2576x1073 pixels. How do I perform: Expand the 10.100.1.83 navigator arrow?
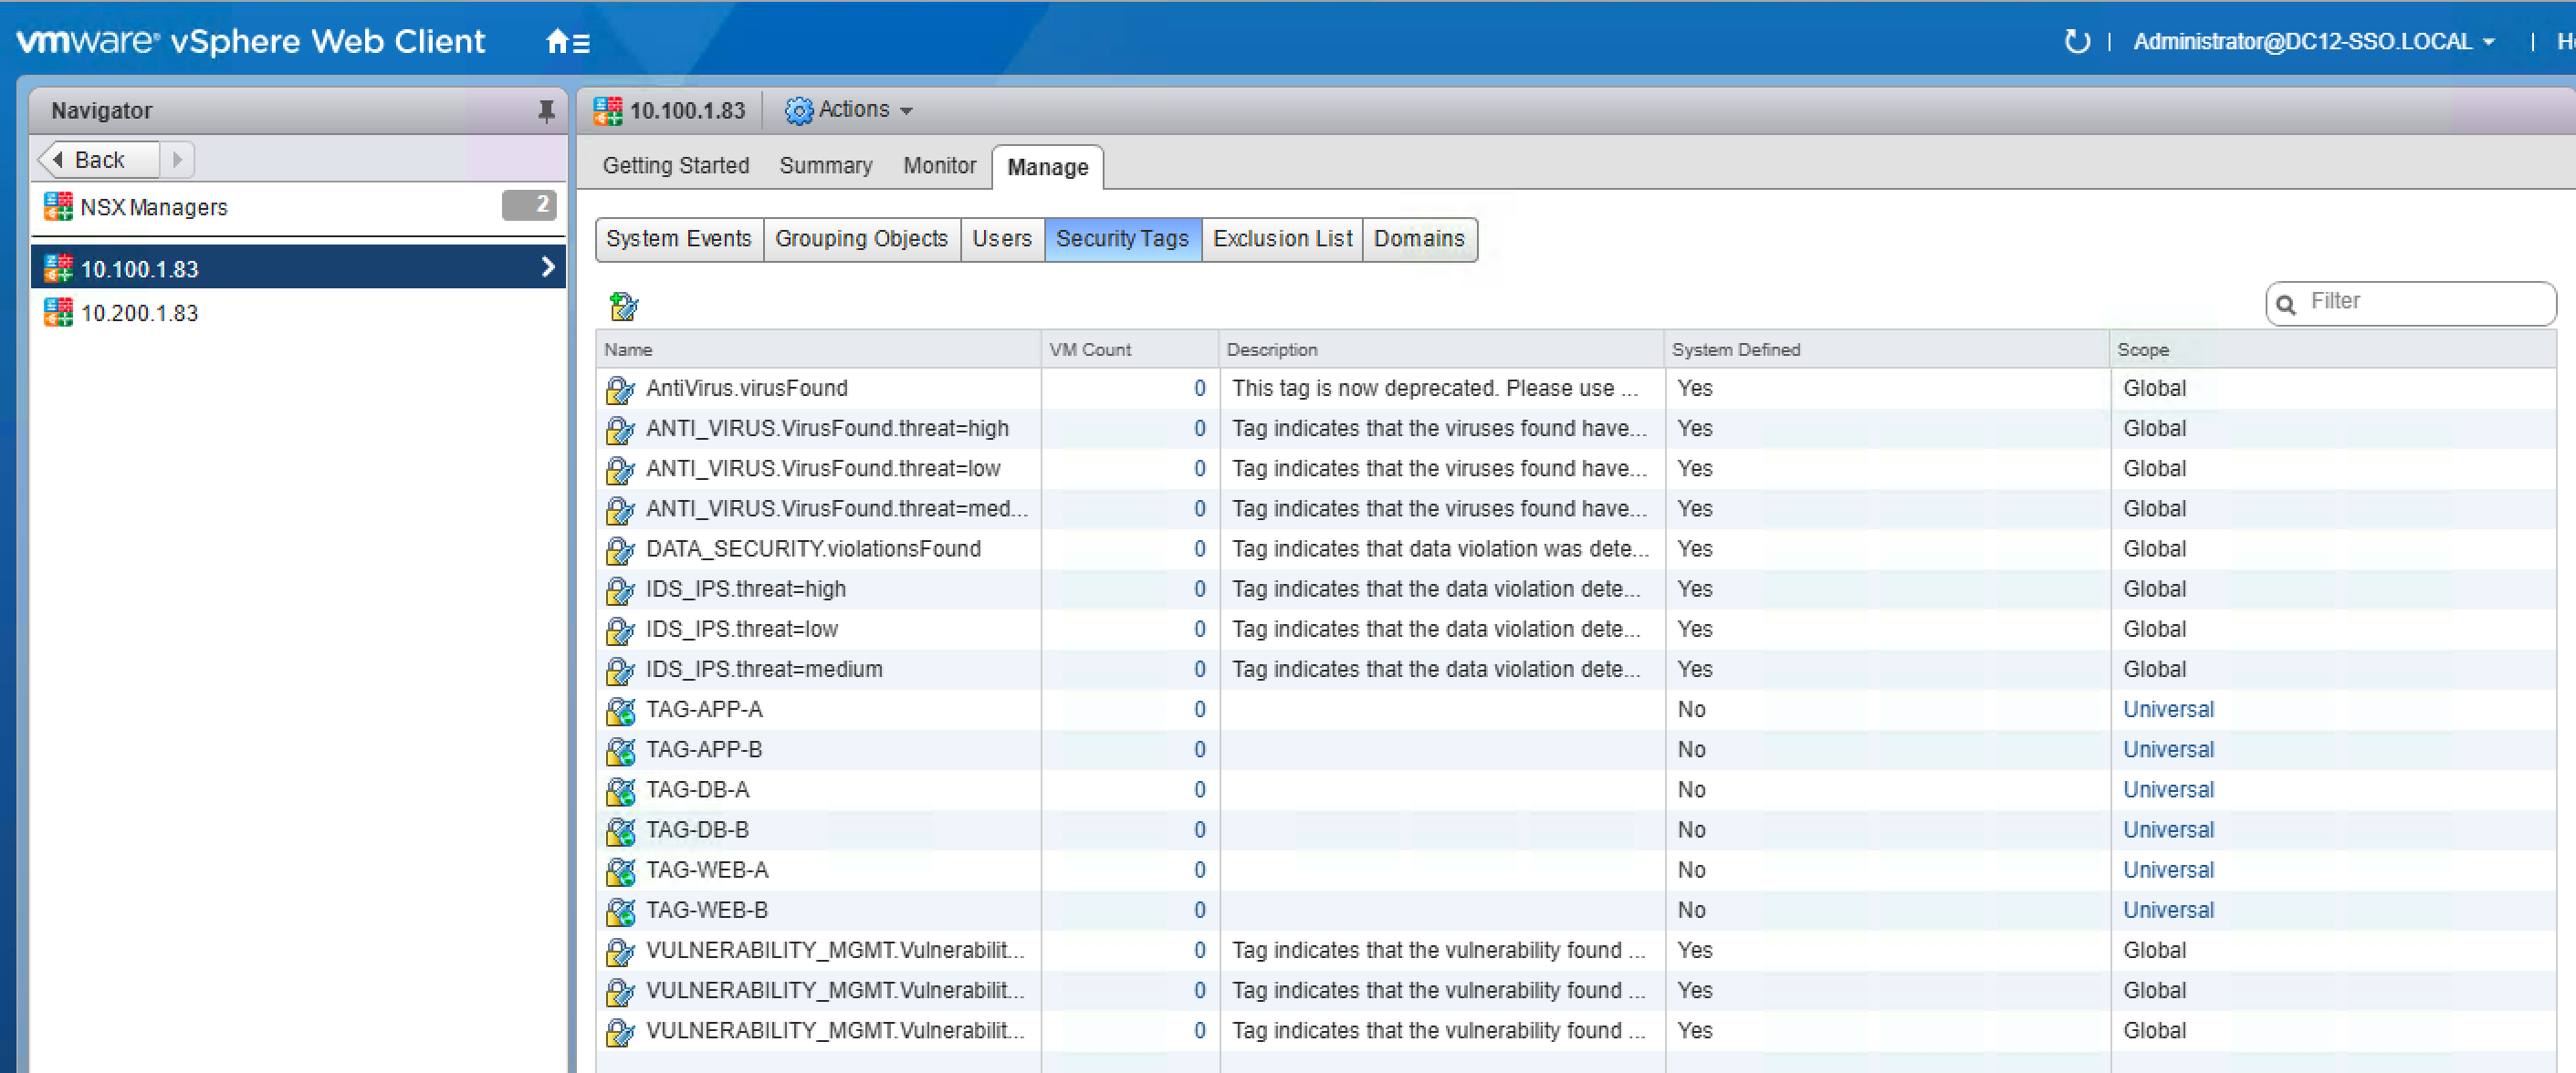pos(547,267)
